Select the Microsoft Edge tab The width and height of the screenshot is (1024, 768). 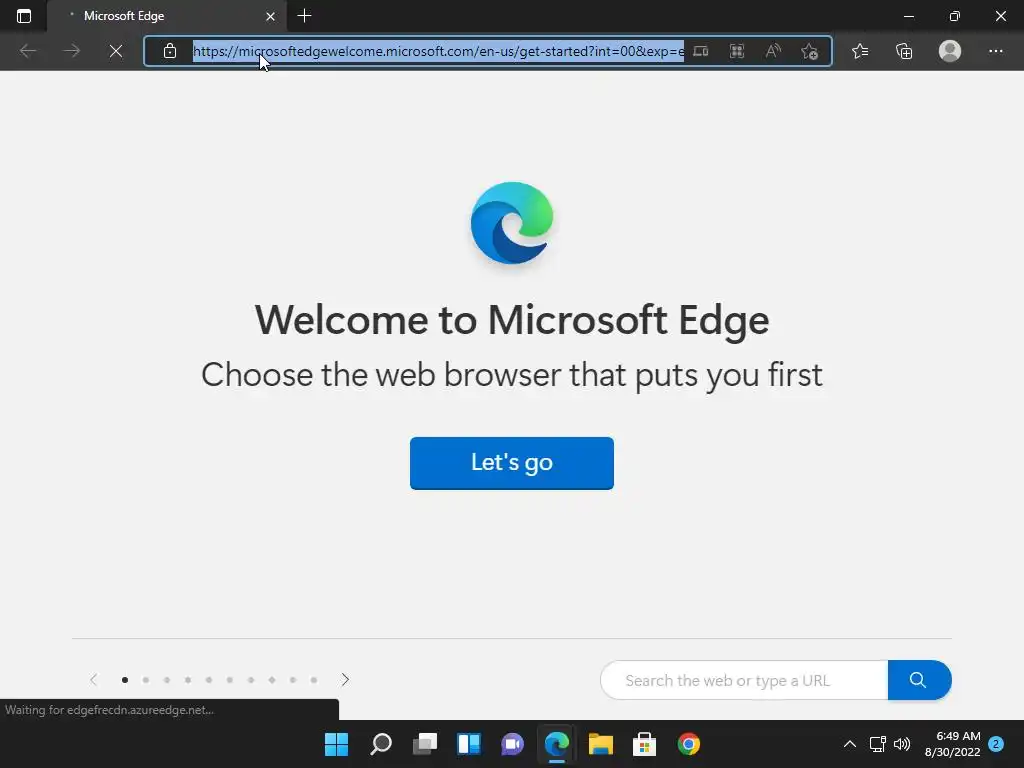click(167, 16)
